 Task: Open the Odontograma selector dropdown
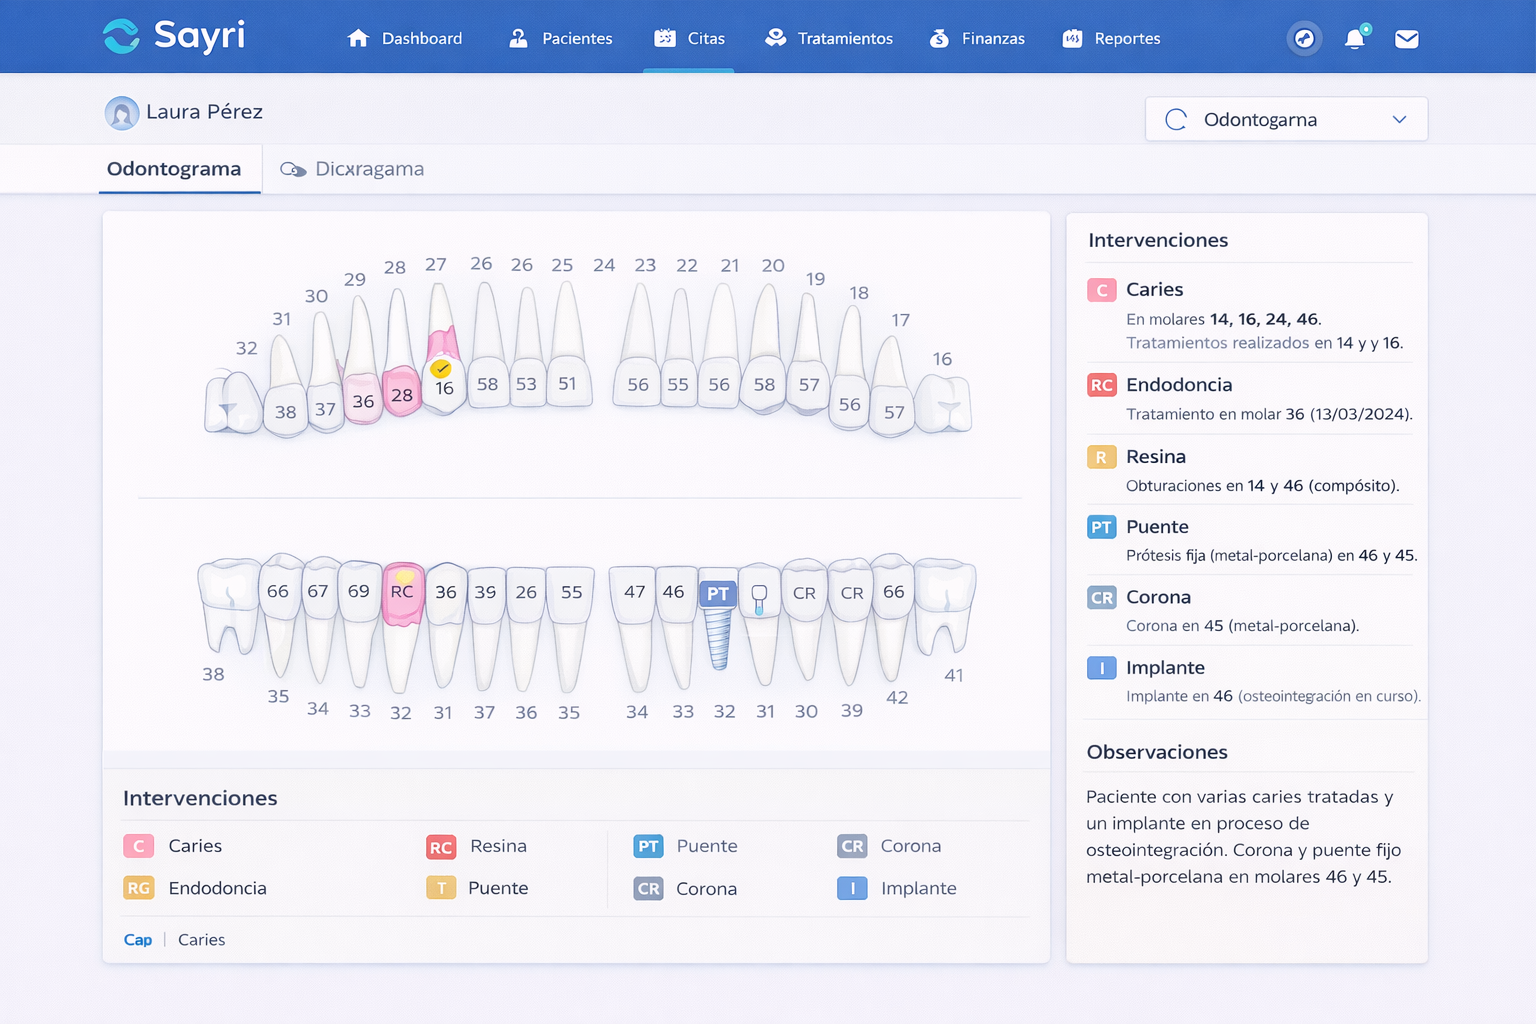(1286, 119)
